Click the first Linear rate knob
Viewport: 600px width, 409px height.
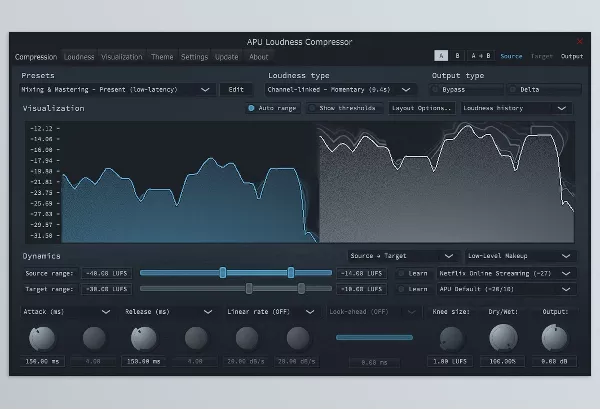click(x=247, y=339)
